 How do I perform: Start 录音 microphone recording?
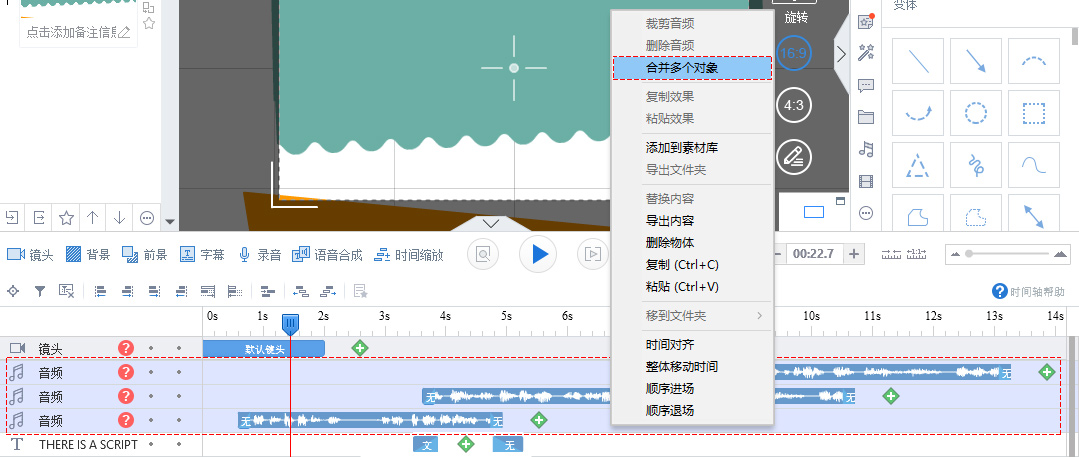[x=260, y=254]
